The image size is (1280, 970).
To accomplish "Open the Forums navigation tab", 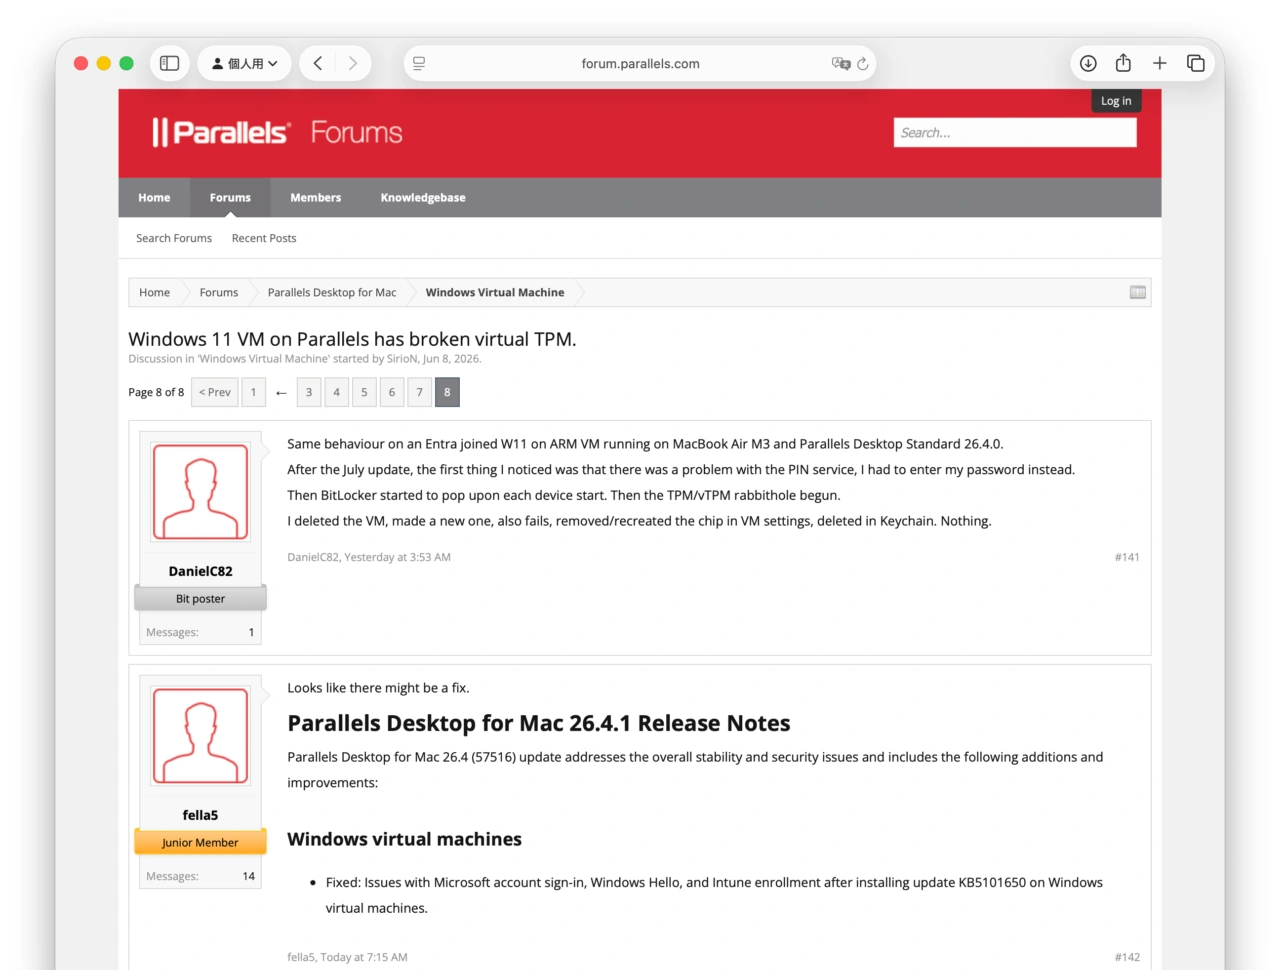I will tap(230, 198).
